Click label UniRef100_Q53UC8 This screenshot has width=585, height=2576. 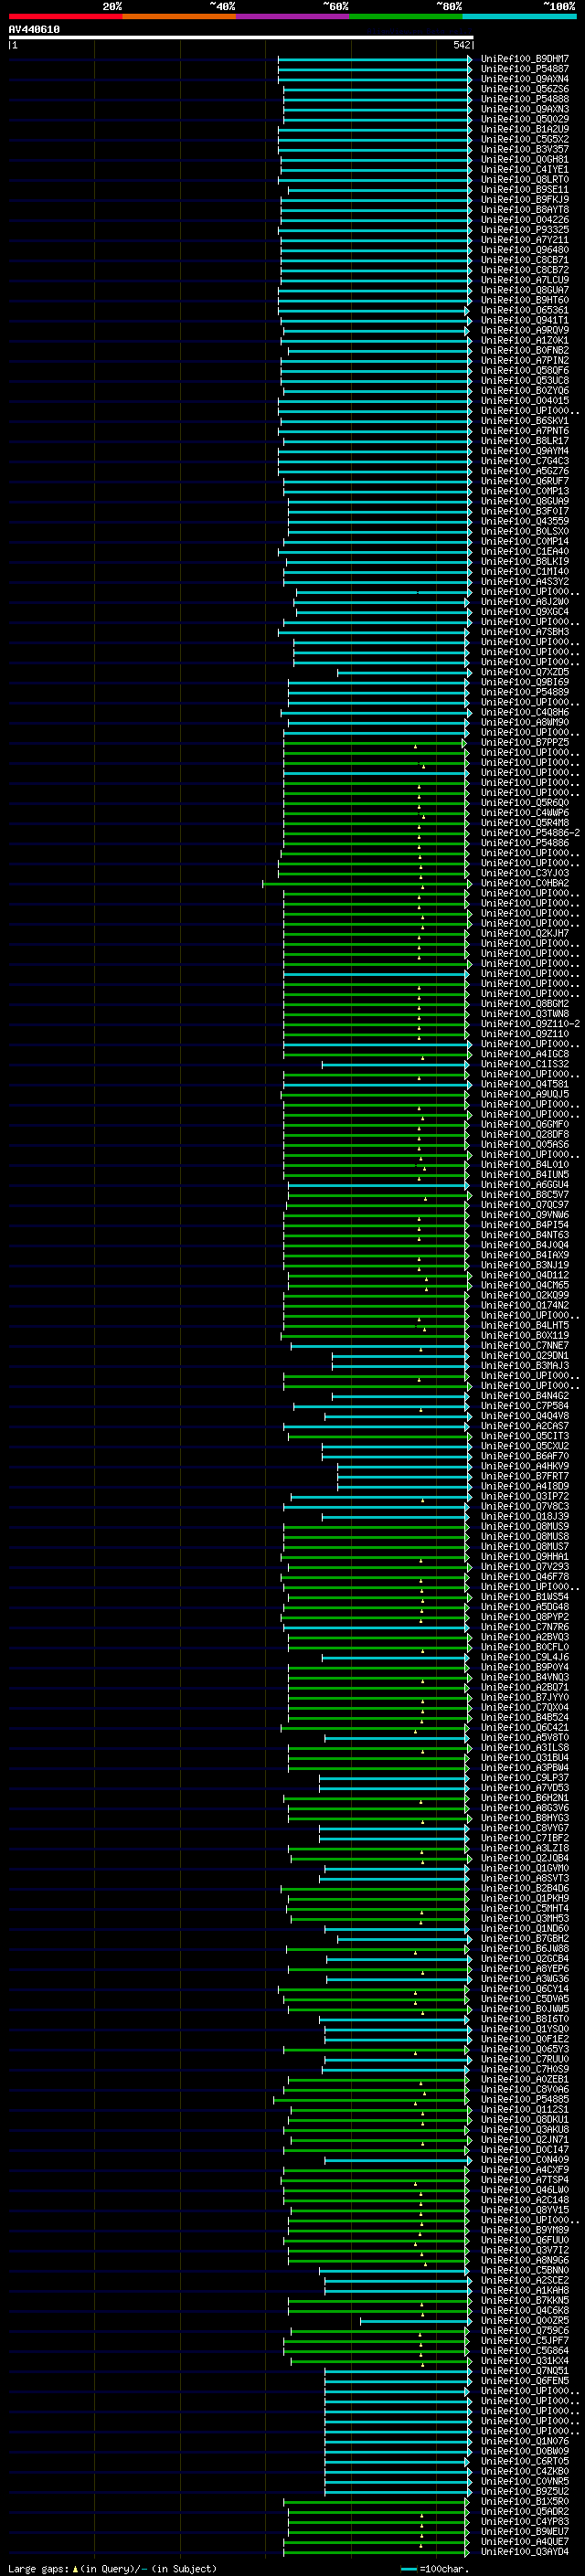[525, 380]
